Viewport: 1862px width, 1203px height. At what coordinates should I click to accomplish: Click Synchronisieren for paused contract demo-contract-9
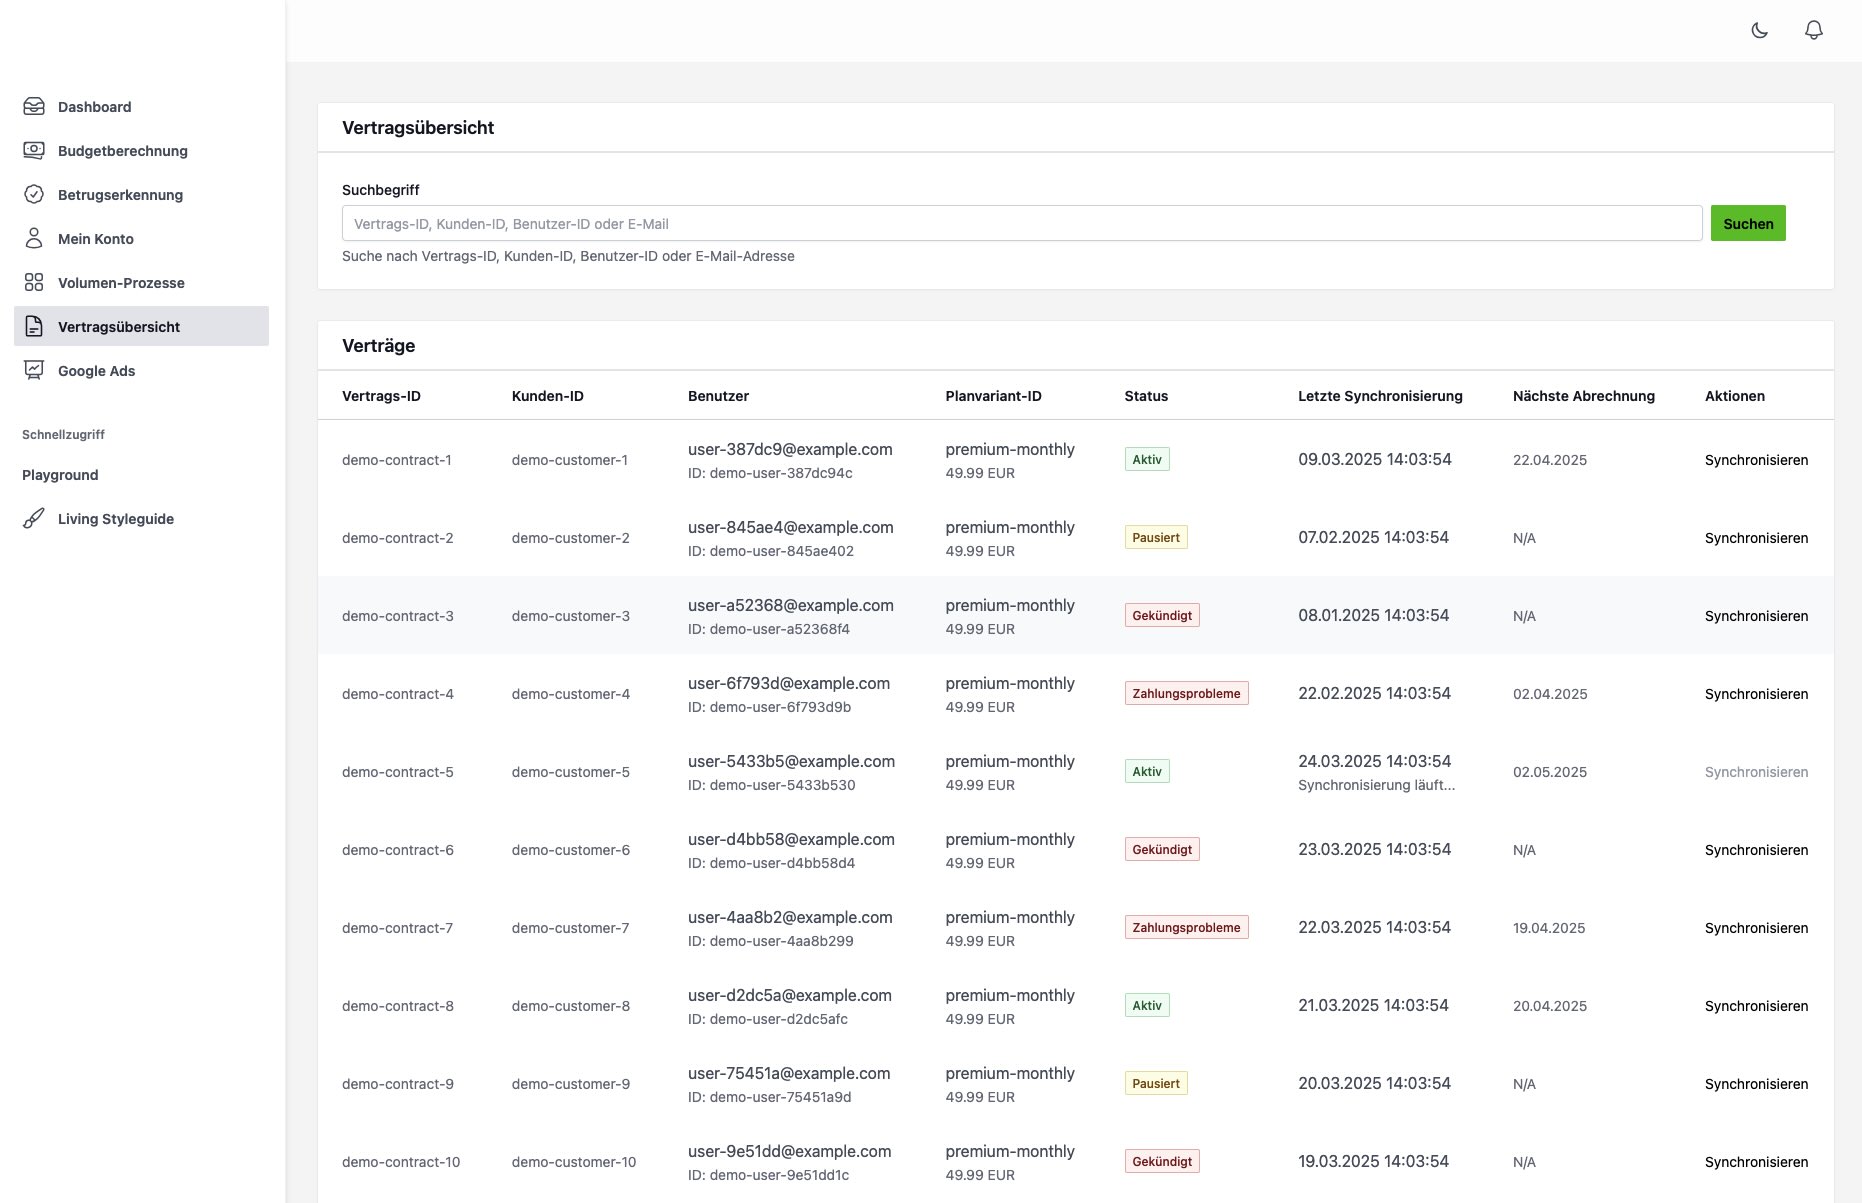(x=1755, y=1083)
